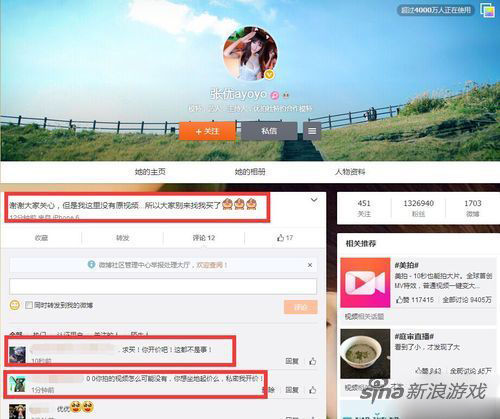Open avatar of the 优优 emoji commenter
500x419 pixels.
click(x=17, y=411)
